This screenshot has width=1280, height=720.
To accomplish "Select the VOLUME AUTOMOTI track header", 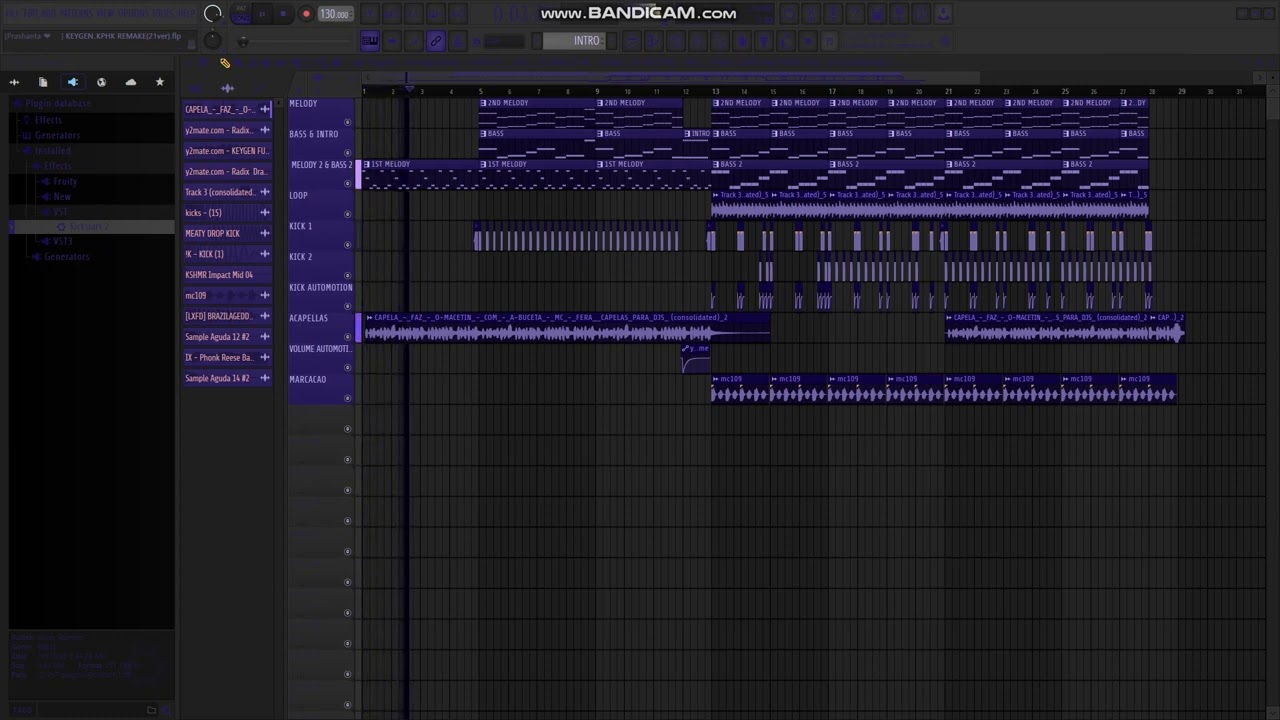I will click(321, 356).
